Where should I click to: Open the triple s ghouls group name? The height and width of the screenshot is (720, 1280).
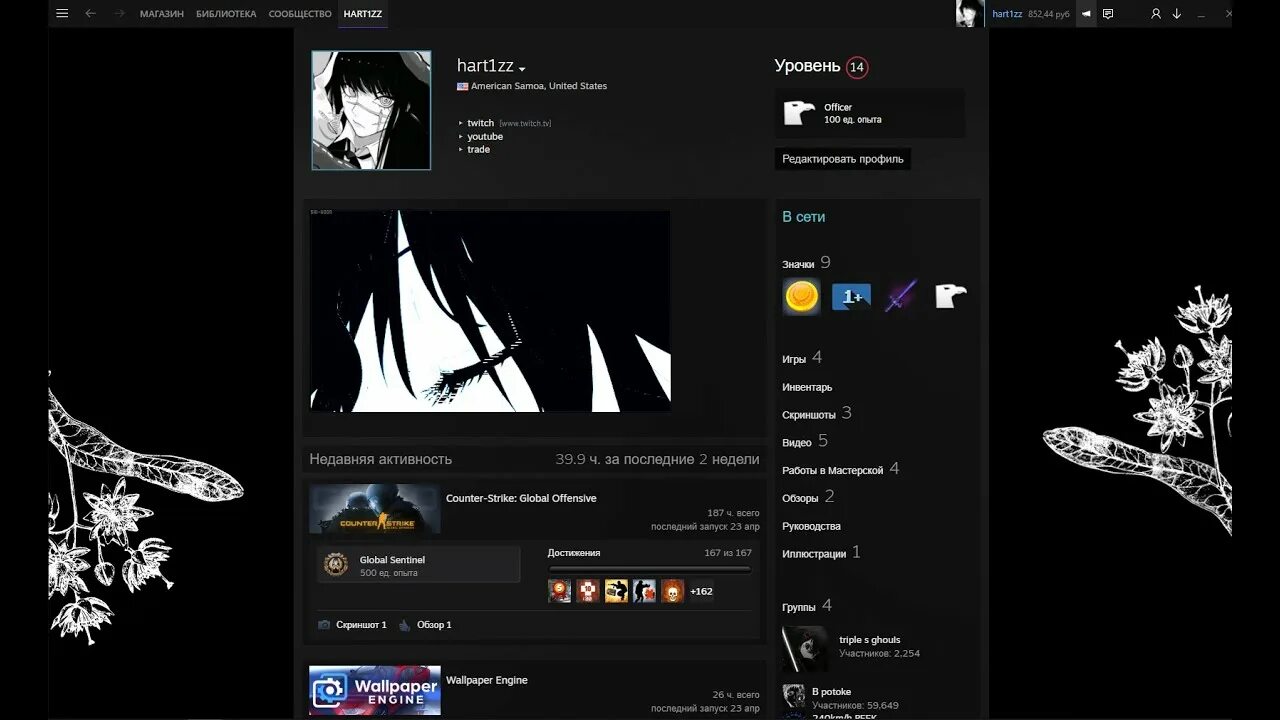(869, 640)
